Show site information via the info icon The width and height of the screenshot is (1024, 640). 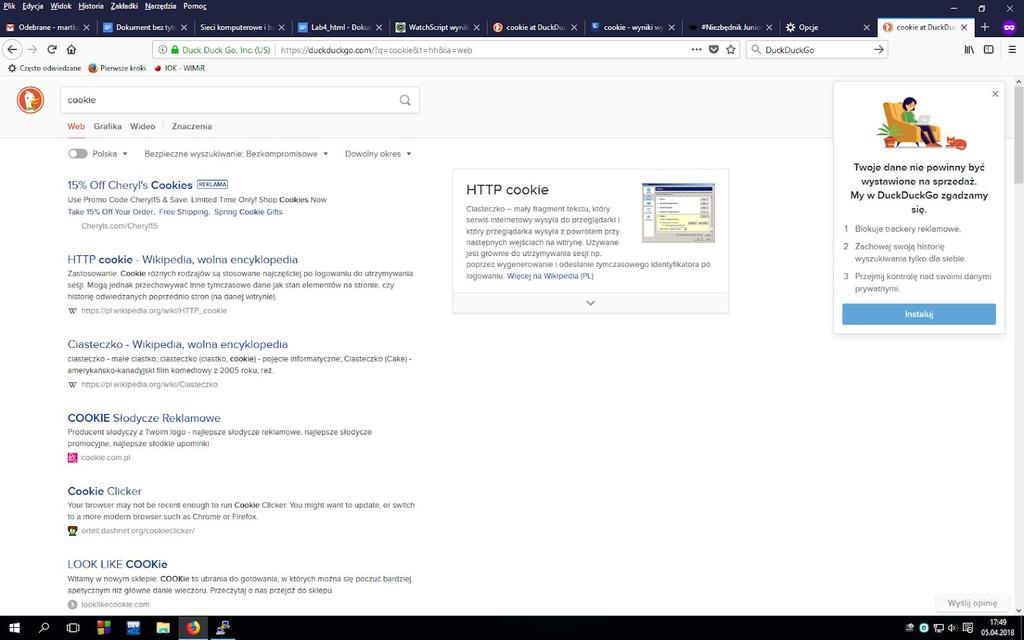pos(162,50)
